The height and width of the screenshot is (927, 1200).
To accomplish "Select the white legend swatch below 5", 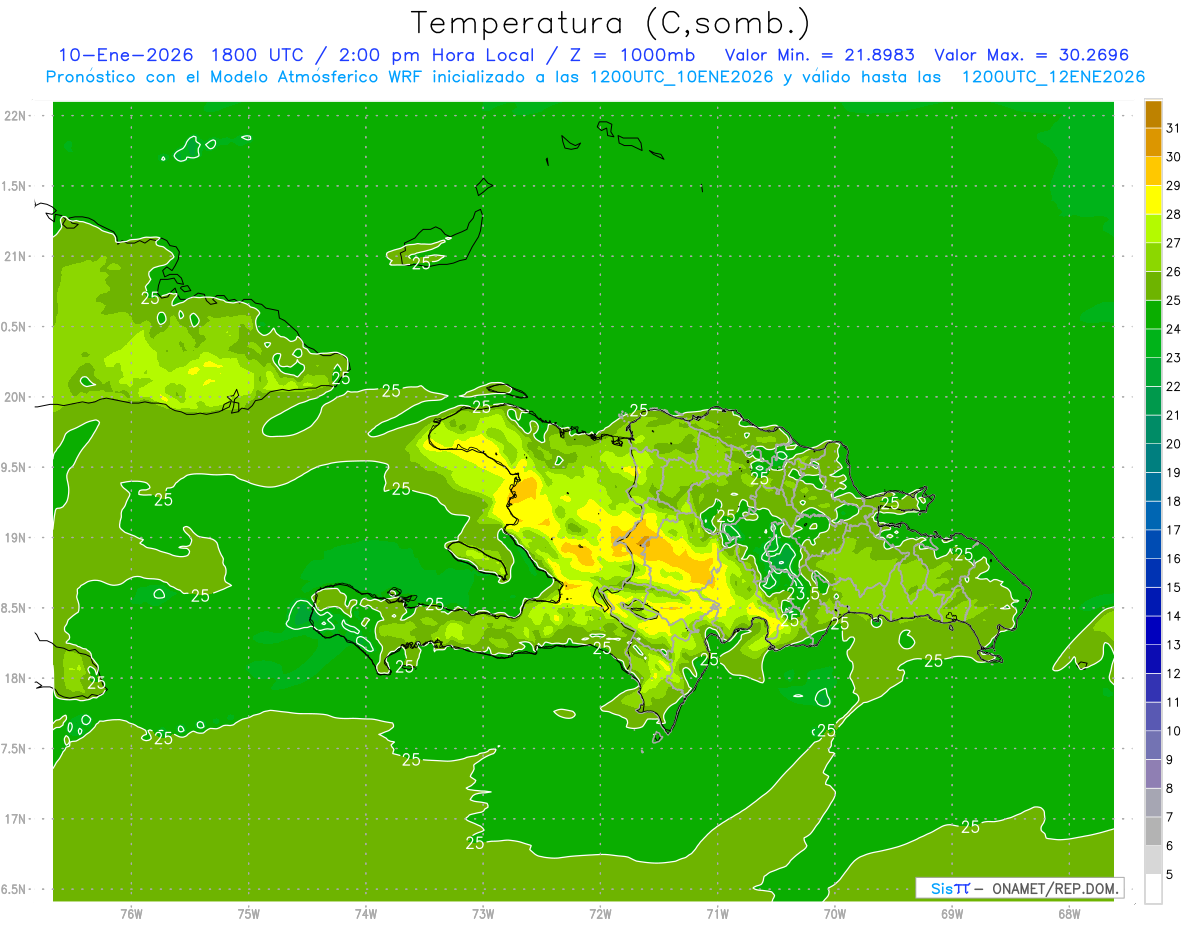I will click(1153, 889).
